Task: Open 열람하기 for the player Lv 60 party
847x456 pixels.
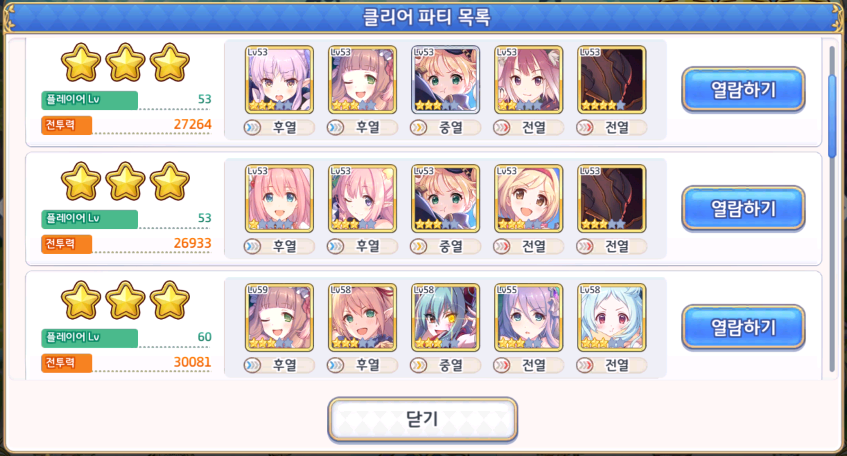Action: pyautogui.click(x=743, y=327)
